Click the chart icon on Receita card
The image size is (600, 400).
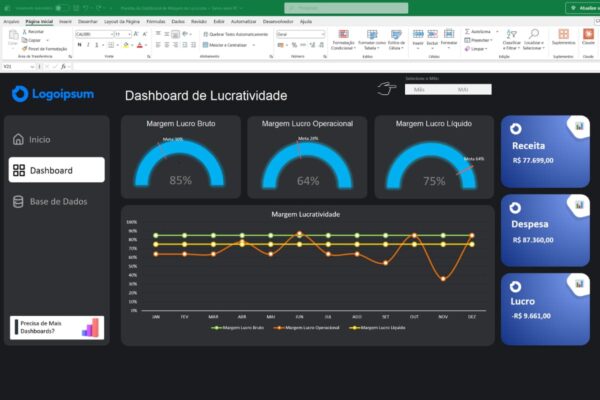pos(579,126)
